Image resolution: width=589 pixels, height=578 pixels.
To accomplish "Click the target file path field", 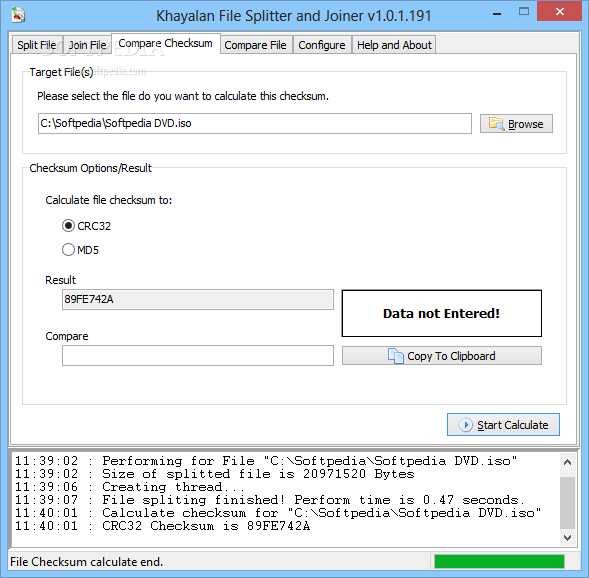I will pyautogui.click(x=255, y=123).
